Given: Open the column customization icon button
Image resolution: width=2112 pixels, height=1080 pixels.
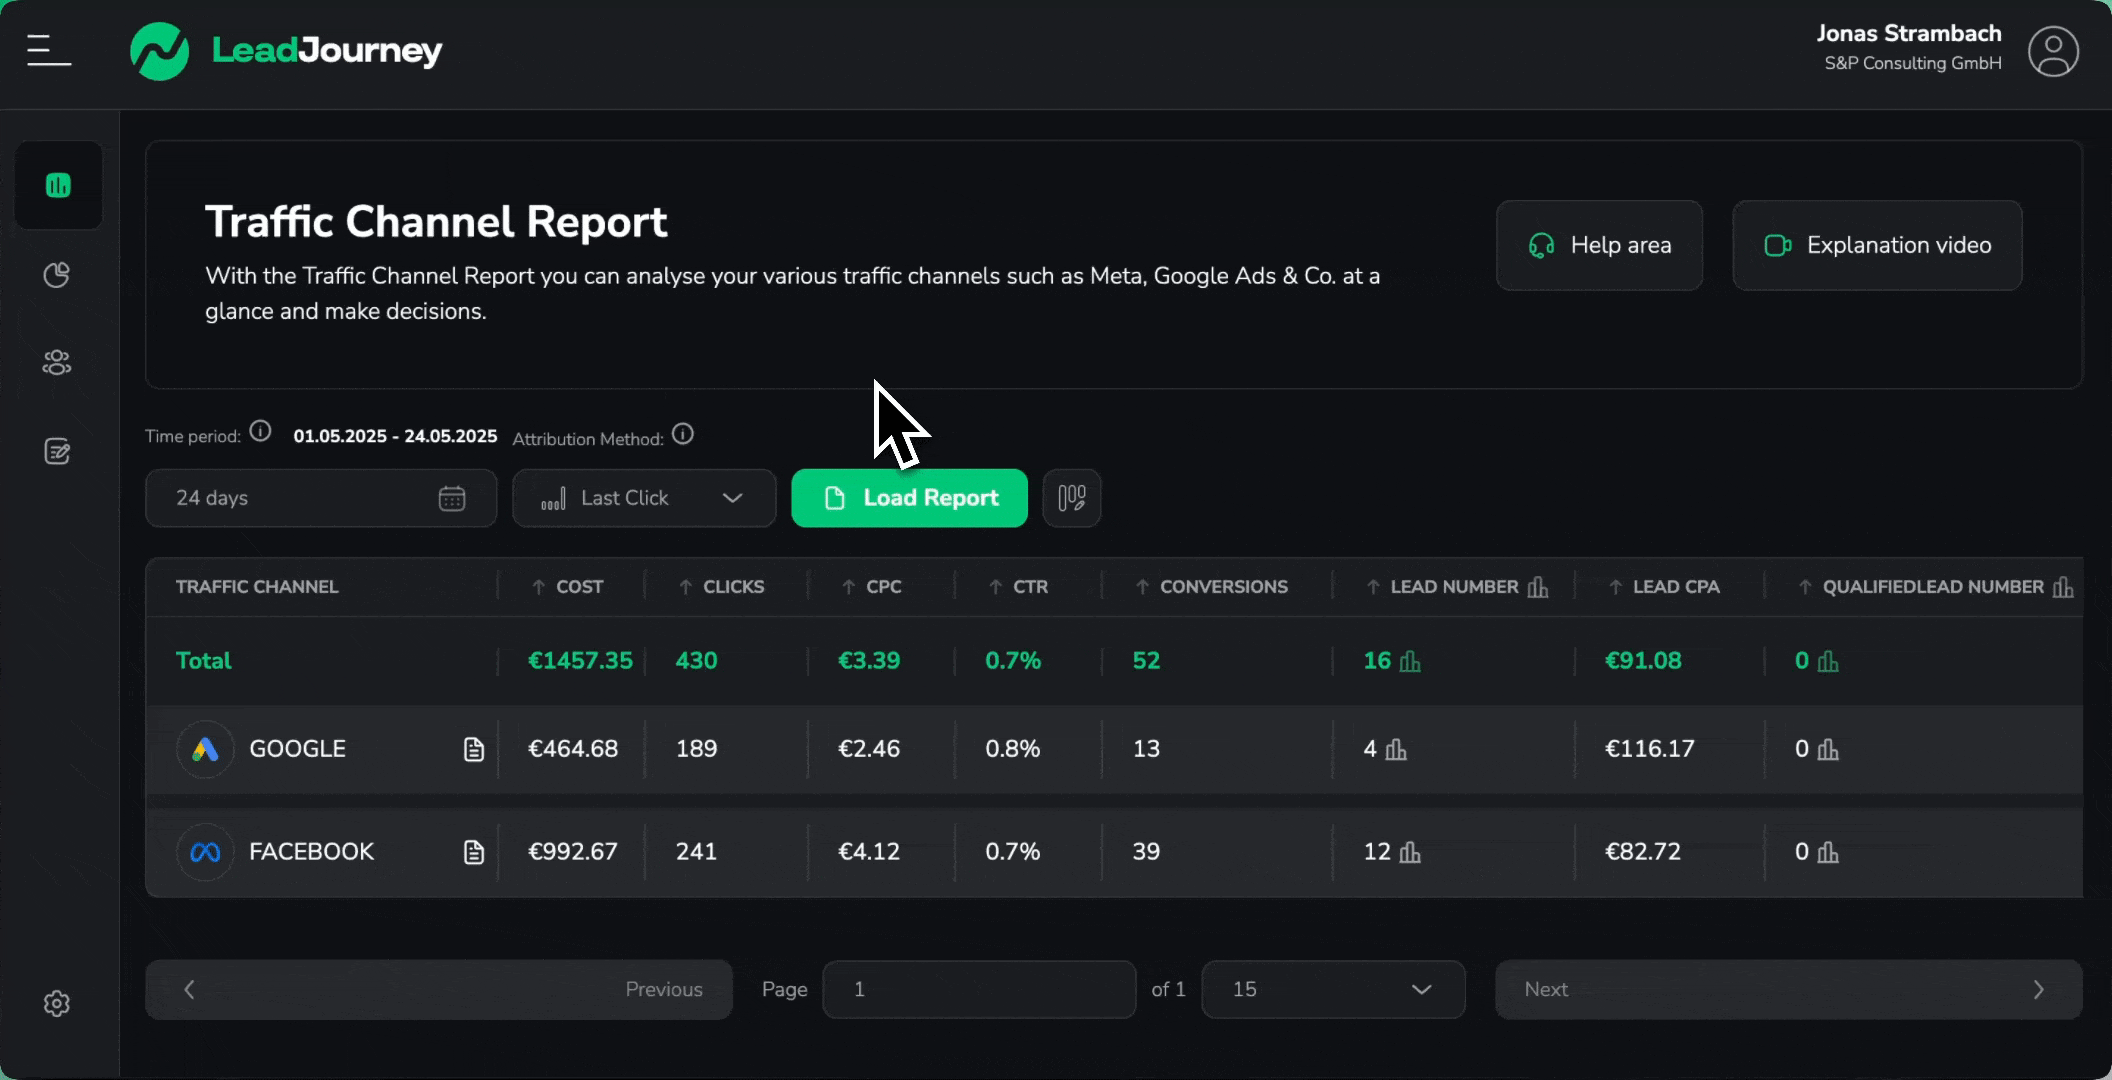Looking at the screenshot, I should tap(1072, 498).
